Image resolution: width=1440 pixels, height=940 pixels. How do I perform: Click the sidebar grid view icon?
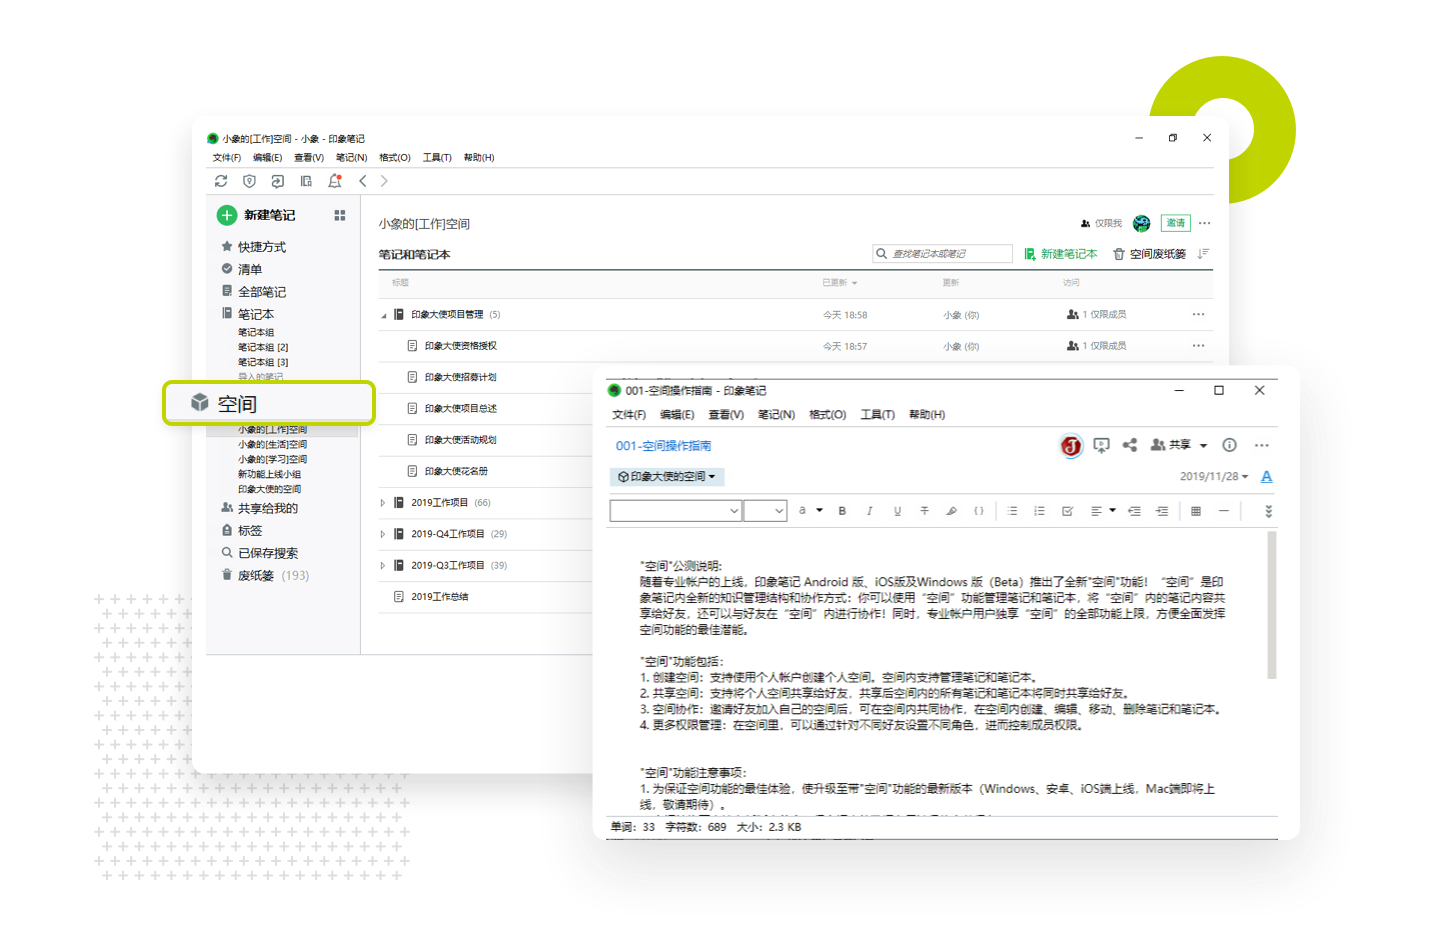point(340,215)
